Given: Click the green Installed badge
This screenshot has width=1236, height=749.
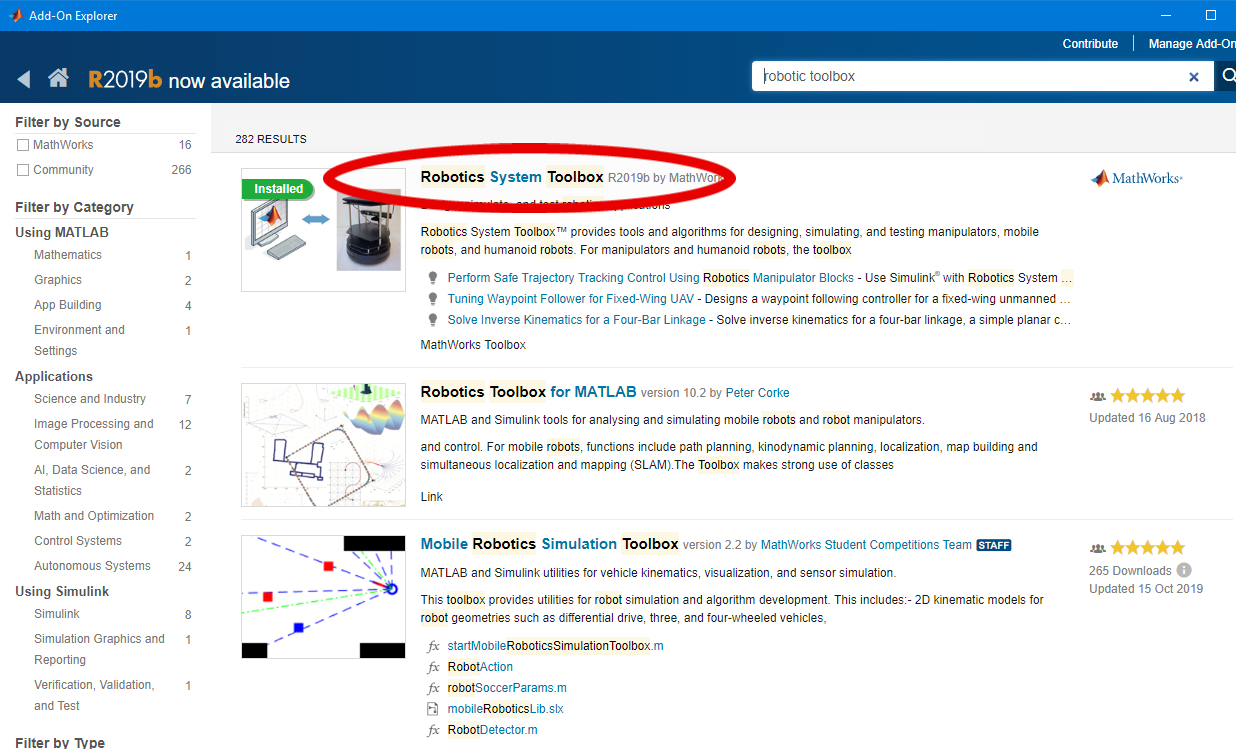Looking at the screenshot, I should (278, 188).
